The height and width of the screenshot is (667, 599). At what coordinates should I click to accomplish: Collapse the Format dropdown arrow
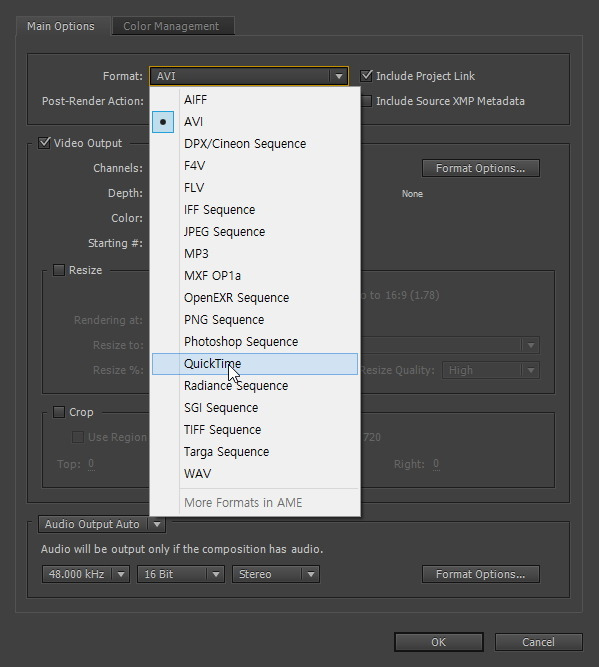point(339,76)
